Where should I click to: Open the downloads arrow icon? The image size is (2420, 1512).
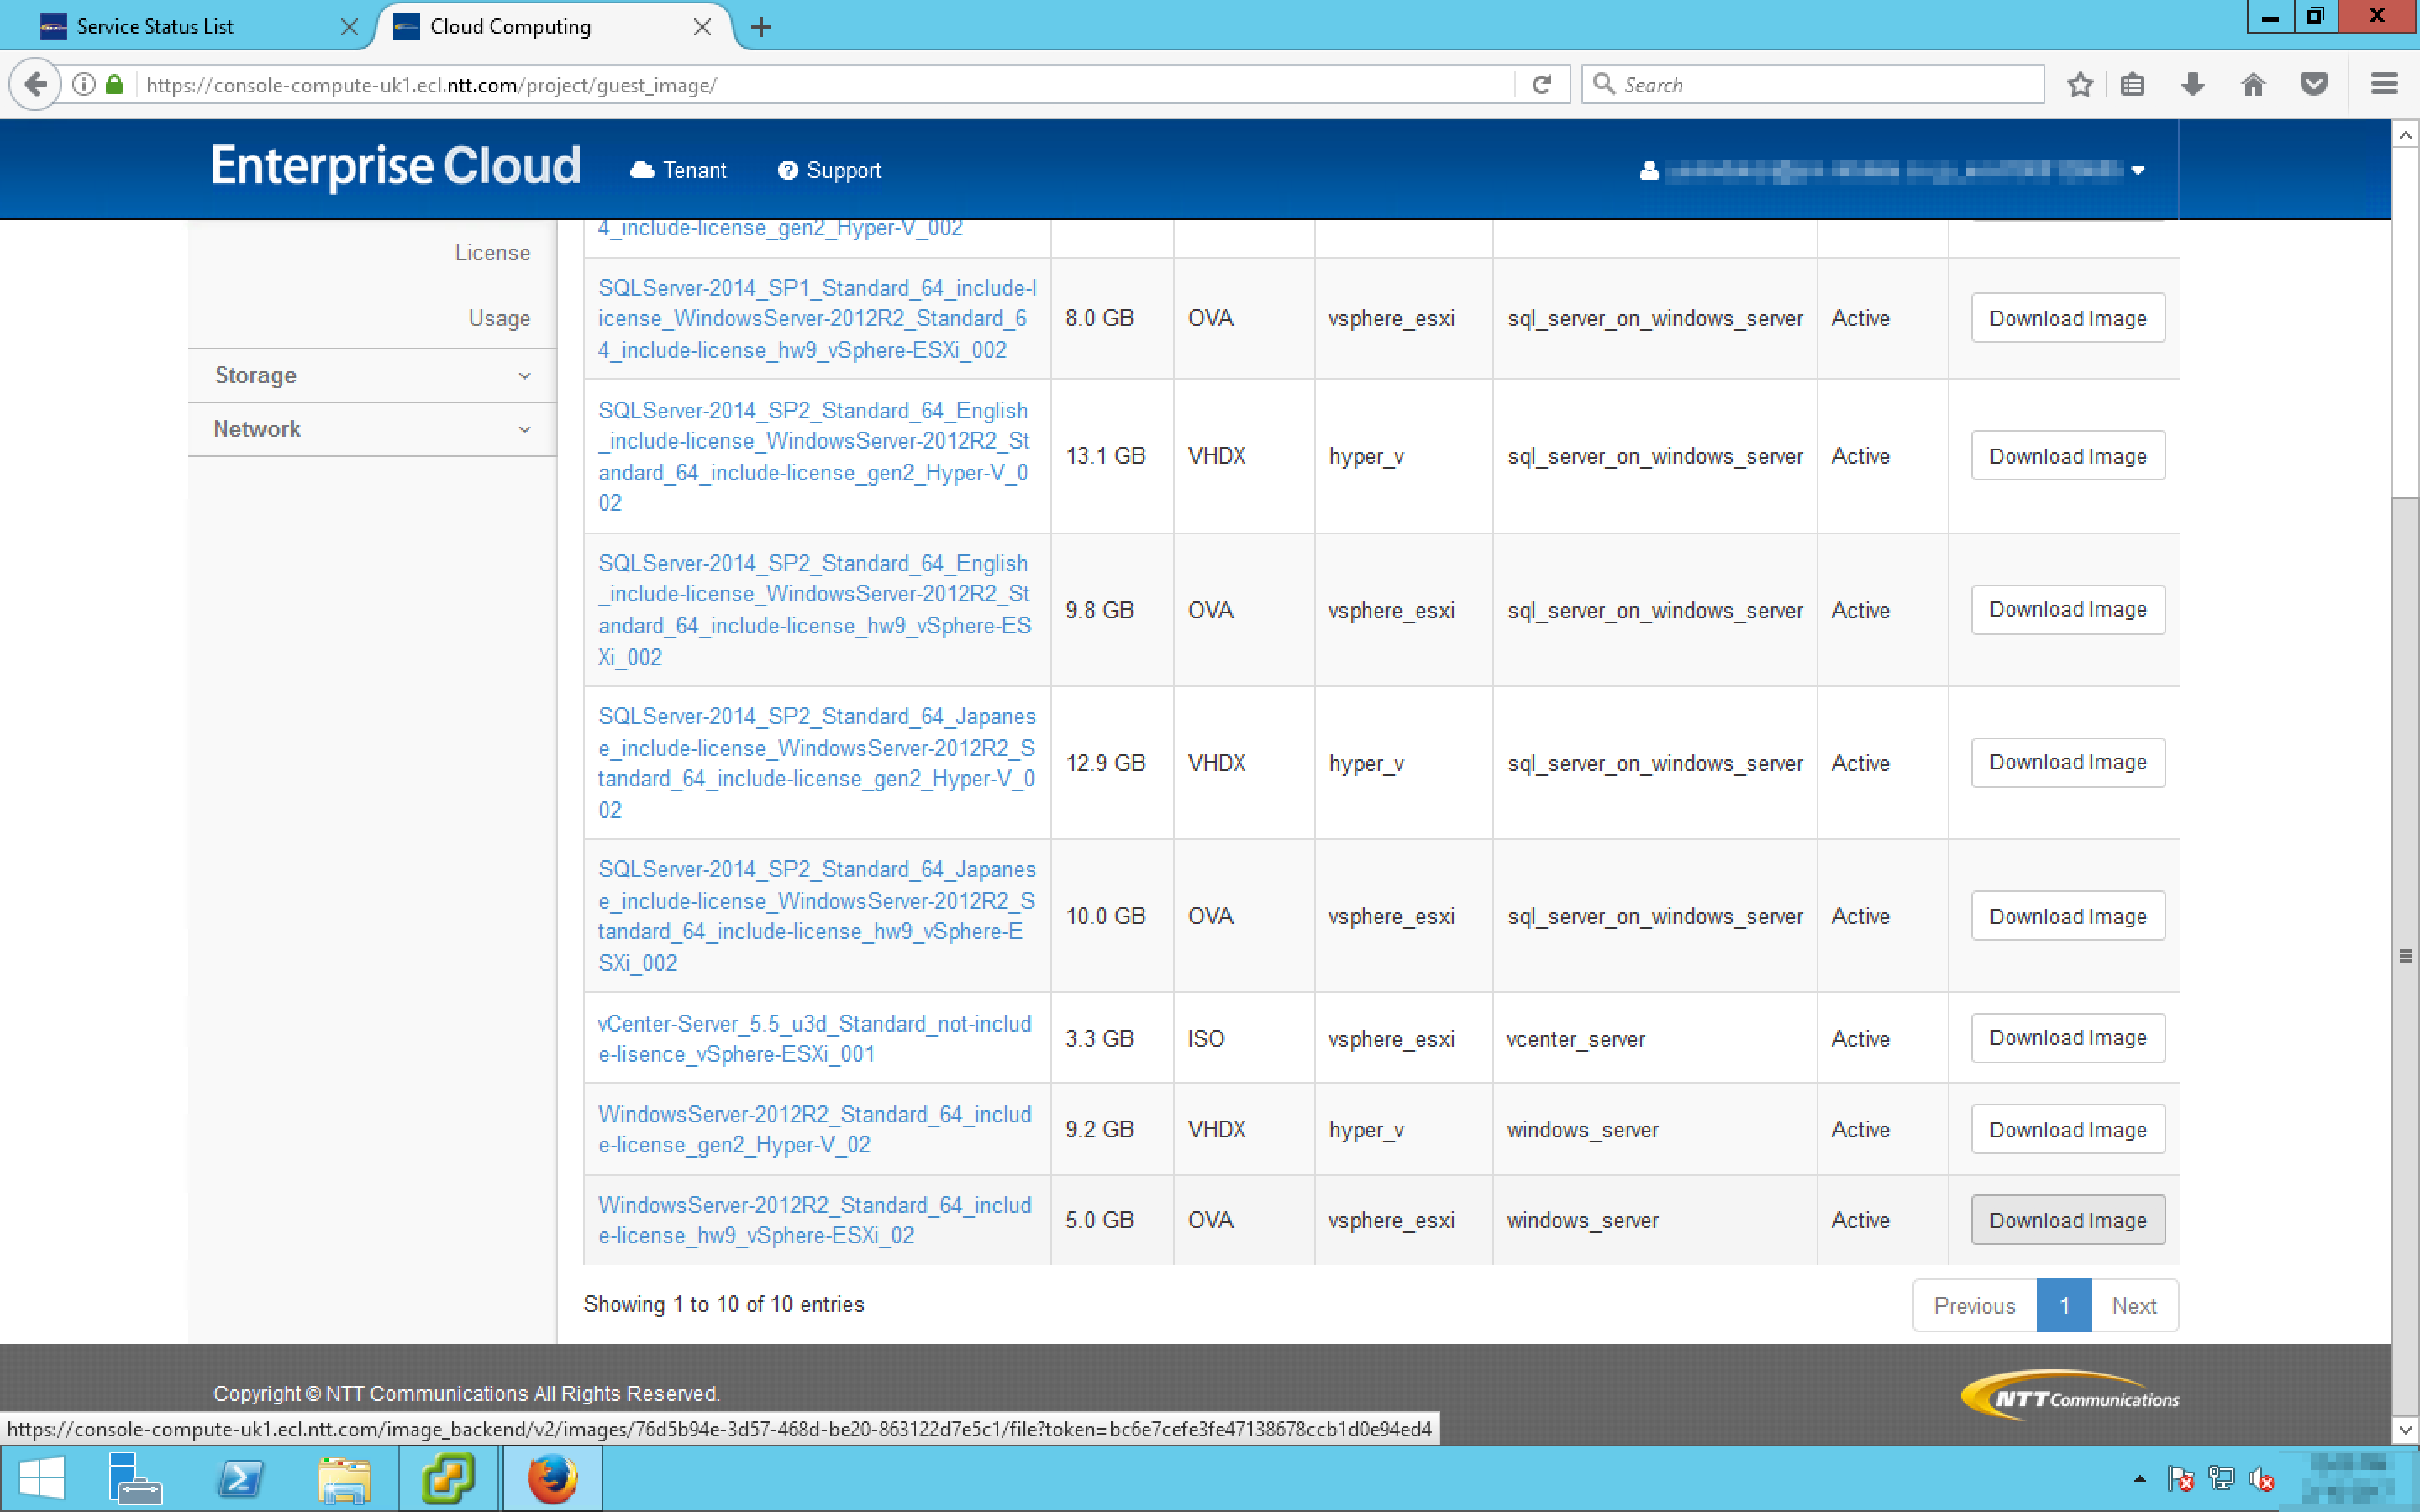click(2192, 84)
